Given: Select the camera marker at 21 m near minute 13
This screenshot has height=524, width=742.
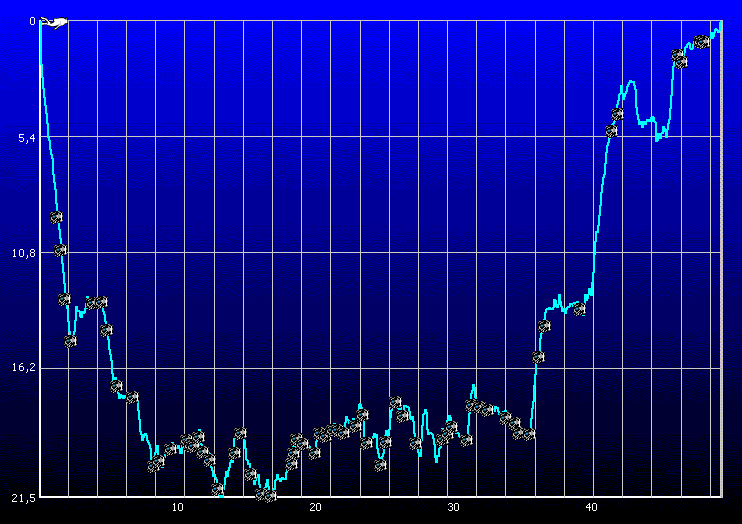Looking at the screenshot, I should coord(217,488).
